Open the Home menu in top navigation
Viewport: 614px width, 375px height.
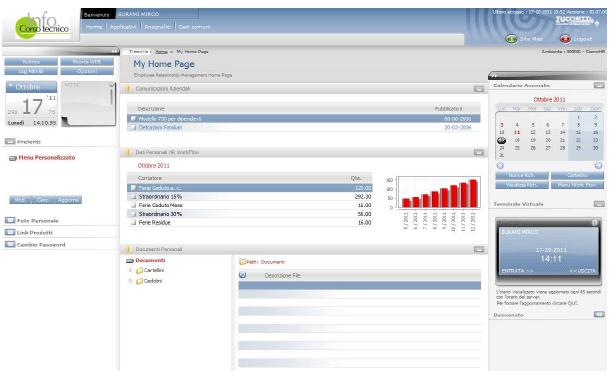(x=94, y=27)
